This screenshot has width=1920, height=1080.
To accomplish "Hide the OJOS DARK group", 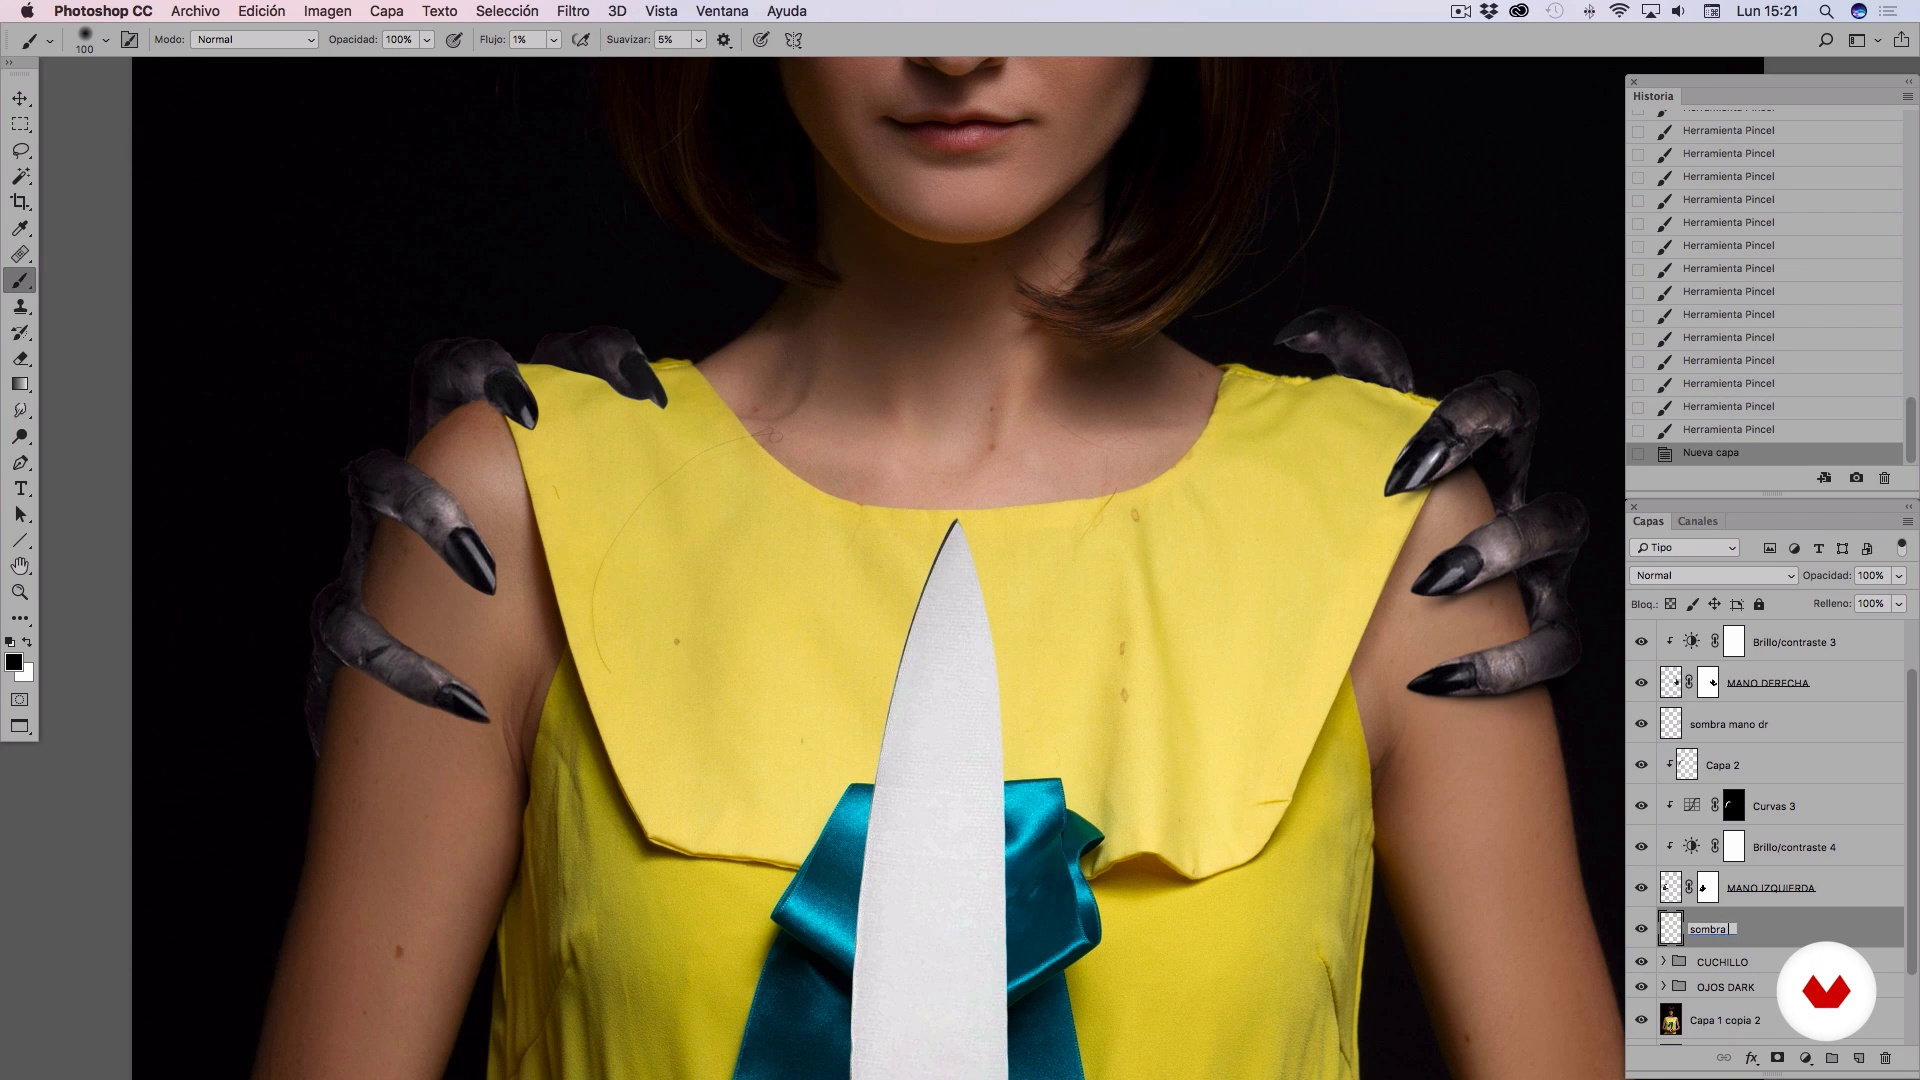I will pyautogui.click(x=1641, y=987).
